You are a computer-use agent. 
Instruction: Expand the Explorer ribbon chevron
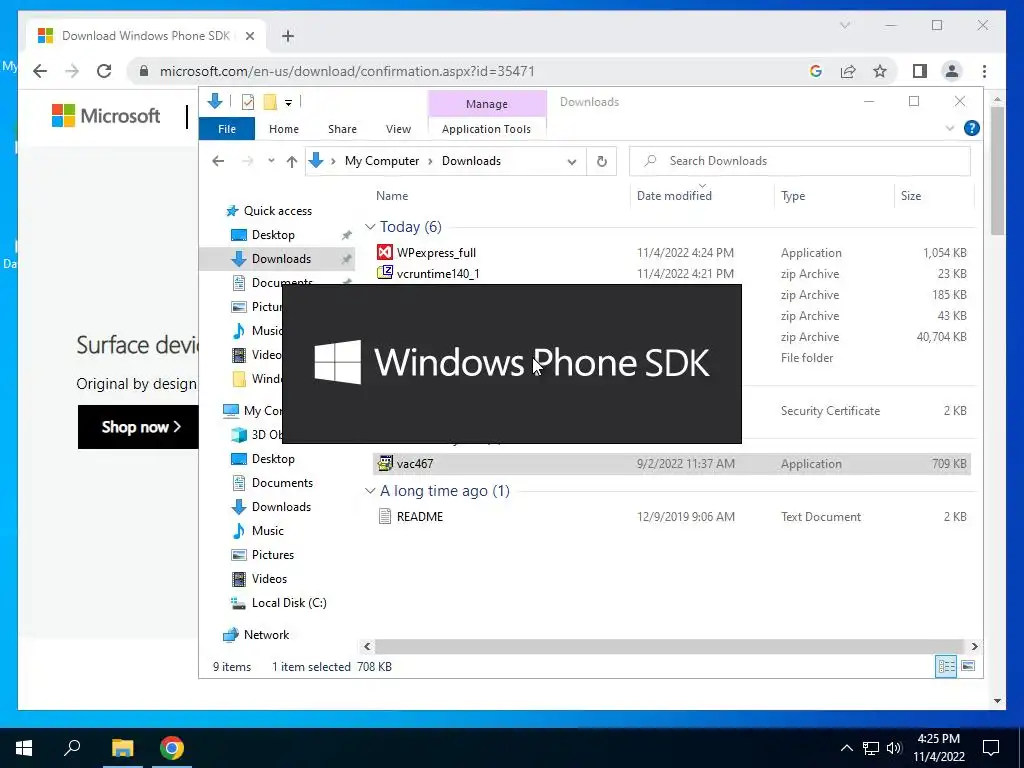(950, 129)
